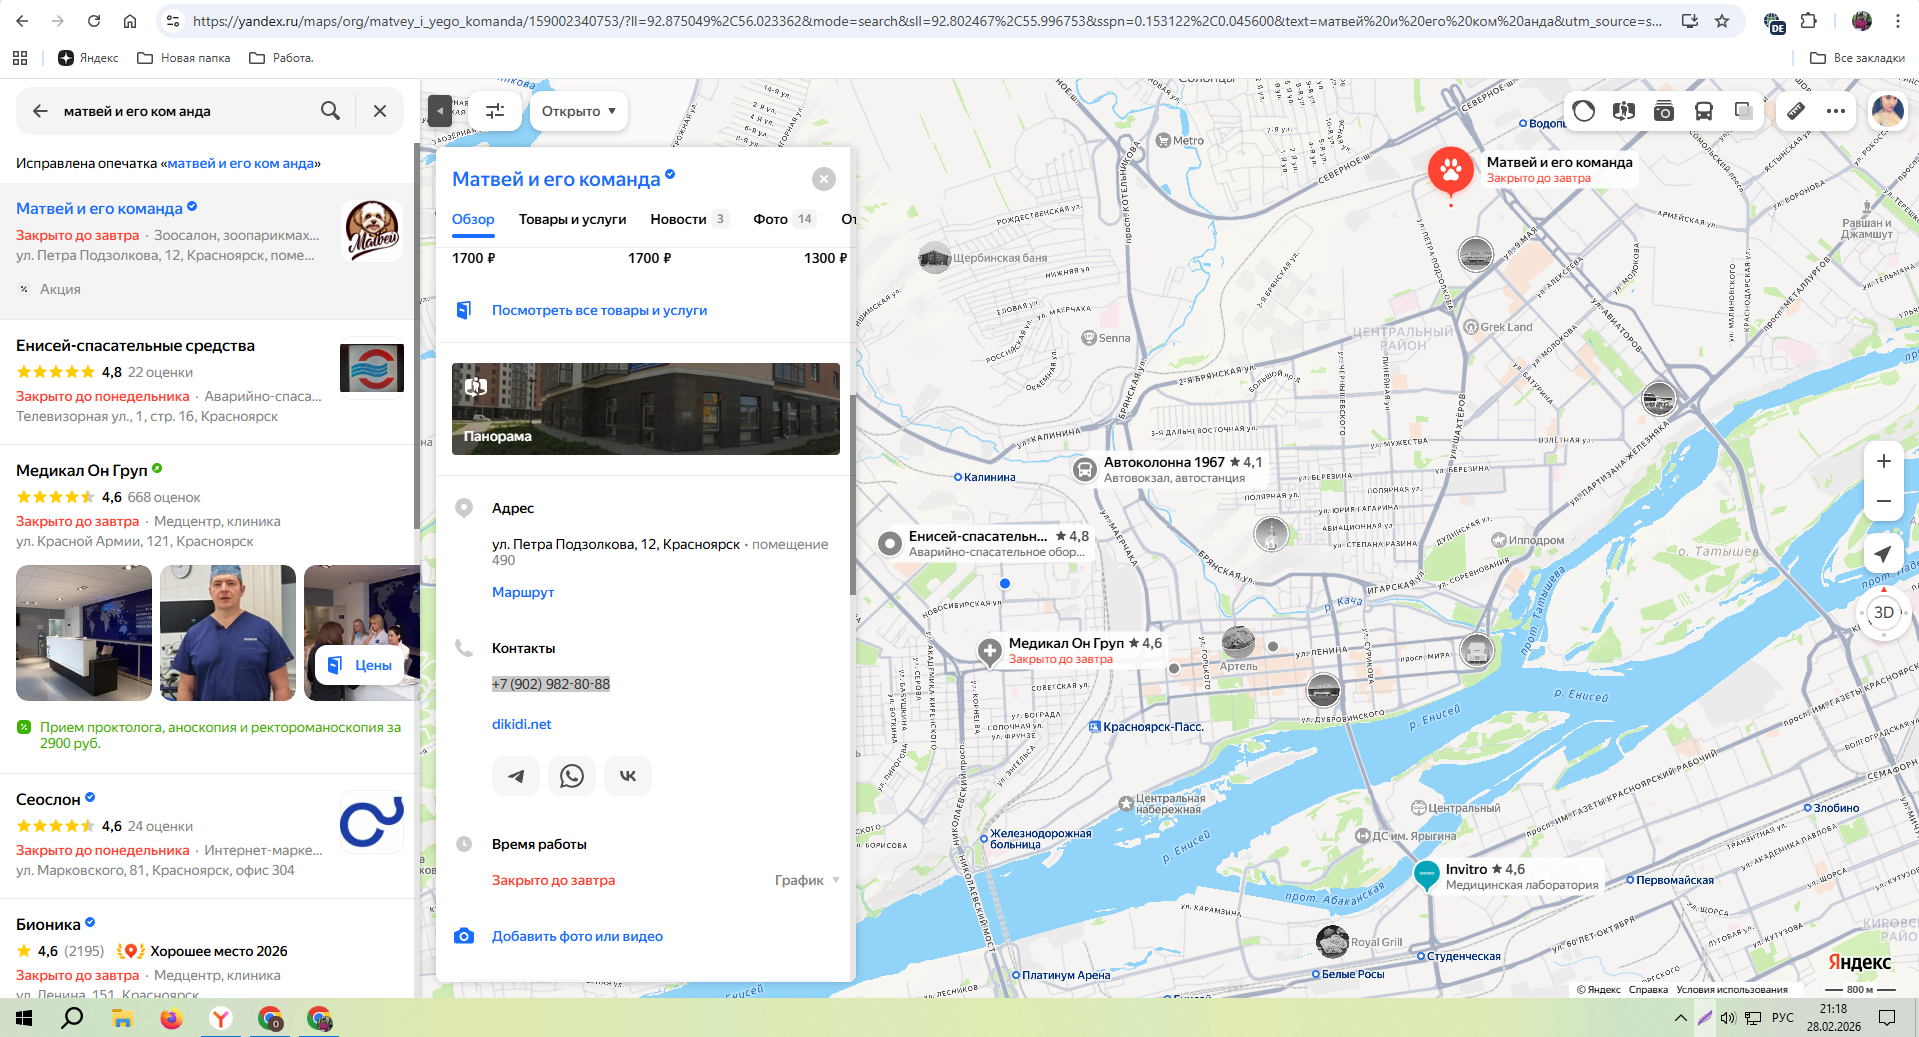Open the VK social link icon

pyautogui.click(x=628, y=776)
